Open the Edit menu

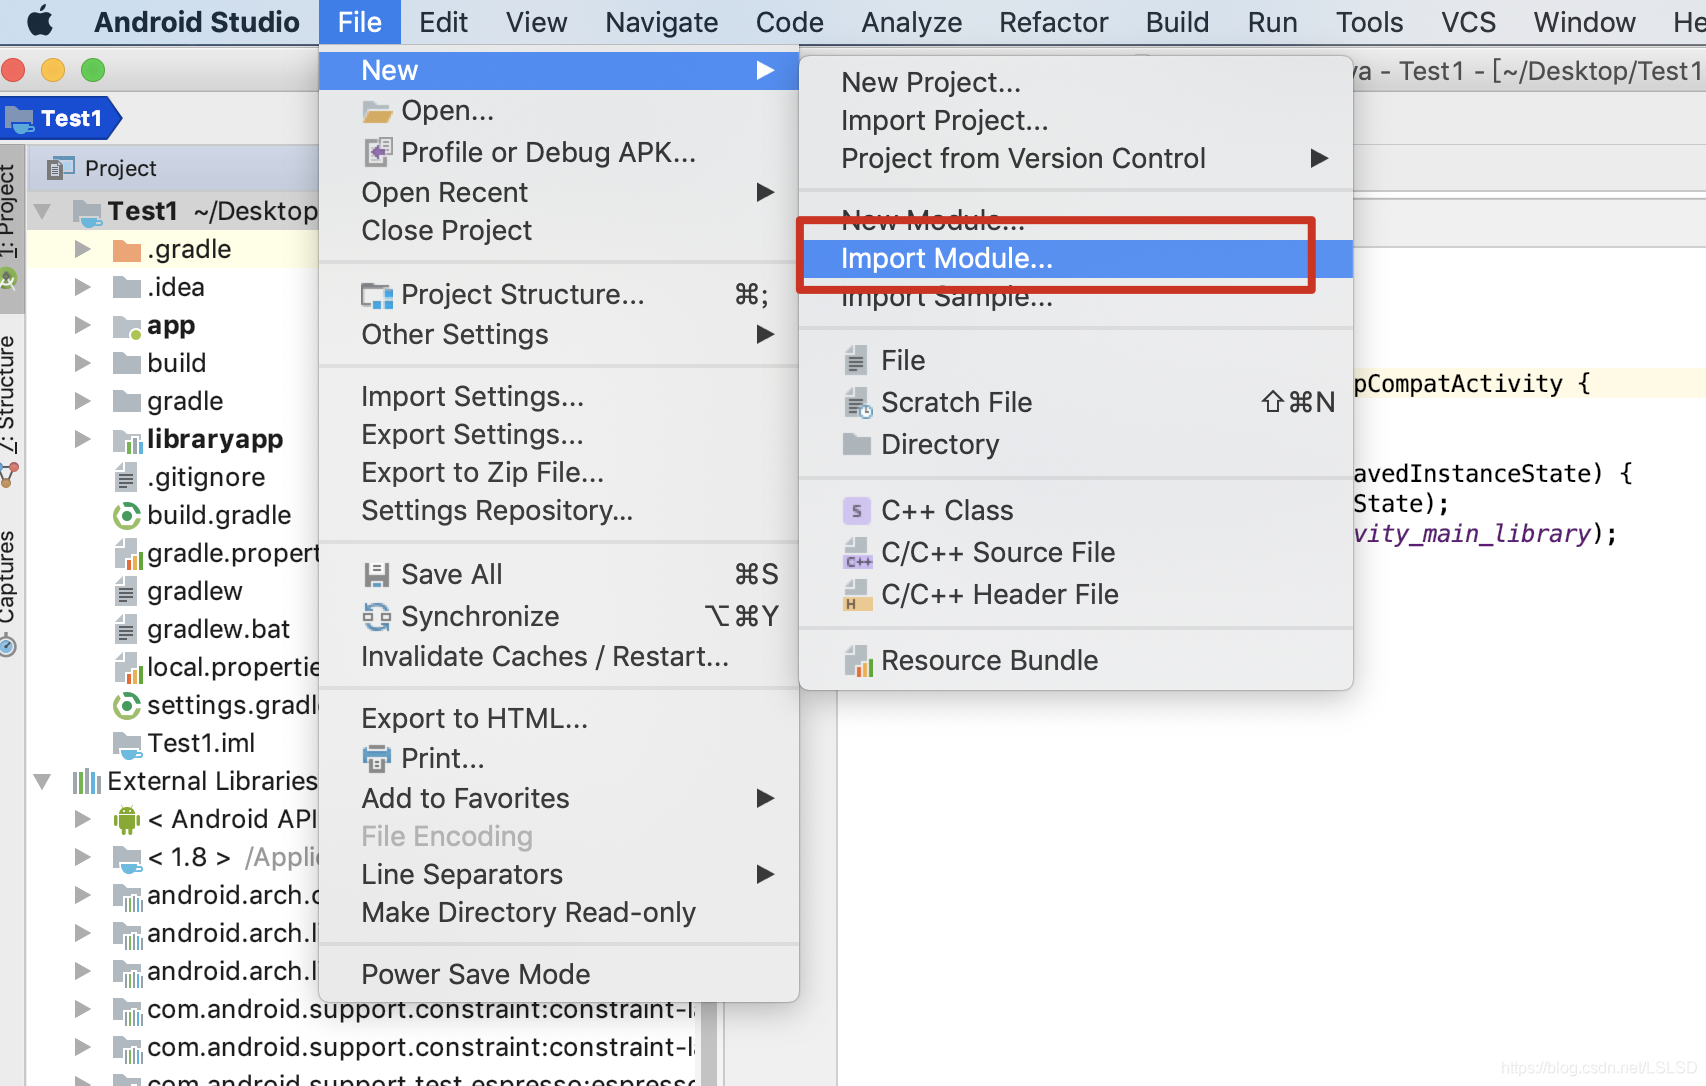point(443,22)
